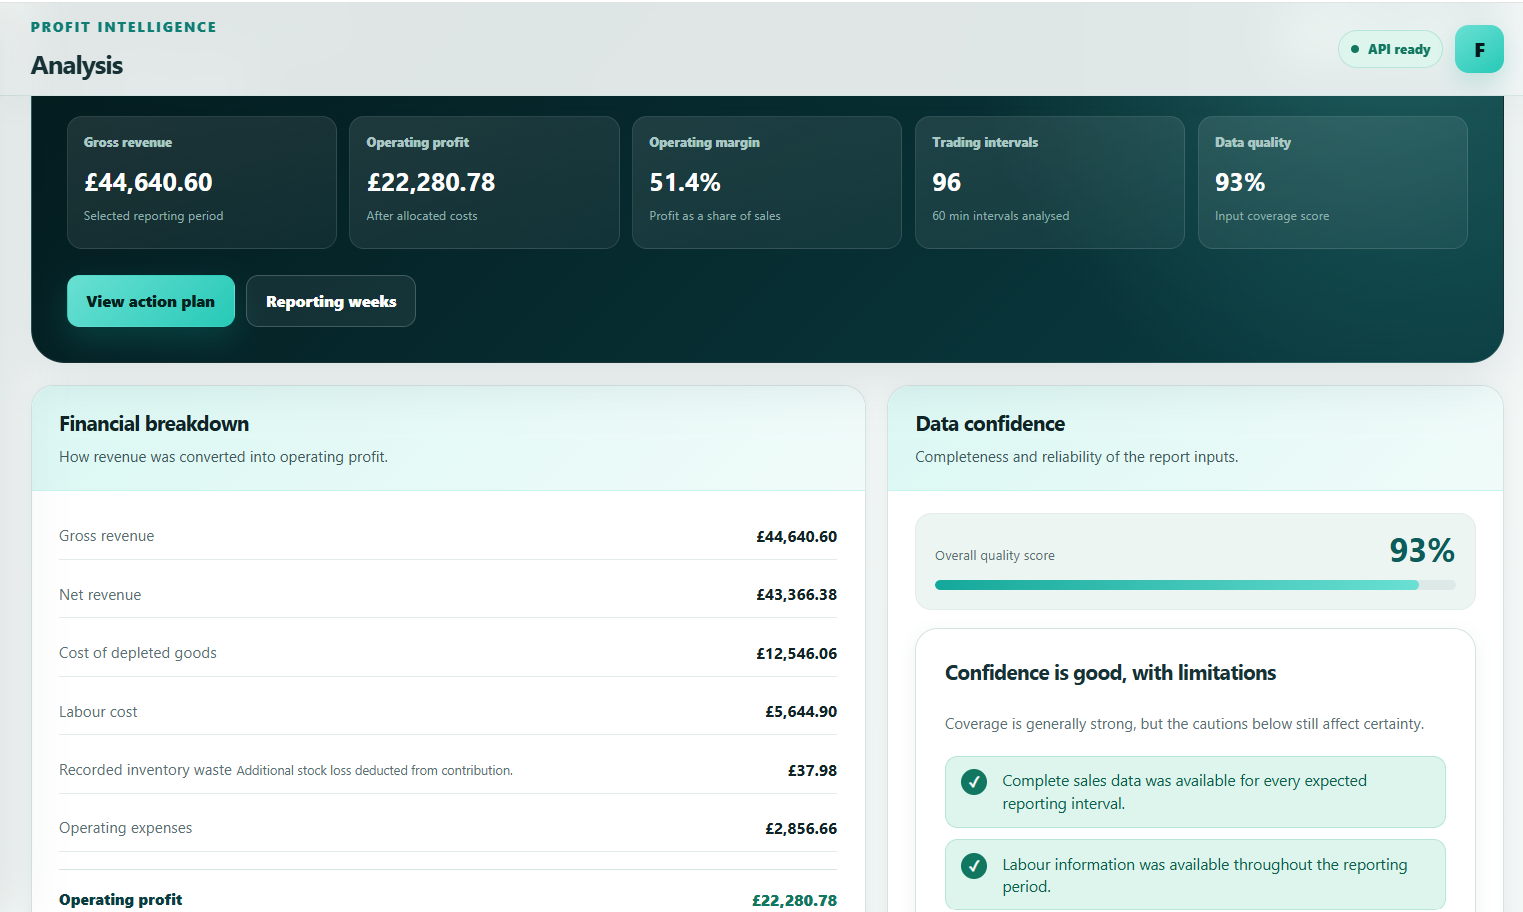Click the How revenue was converted subtitle
1523x912 pixels.
pos(223,457)
